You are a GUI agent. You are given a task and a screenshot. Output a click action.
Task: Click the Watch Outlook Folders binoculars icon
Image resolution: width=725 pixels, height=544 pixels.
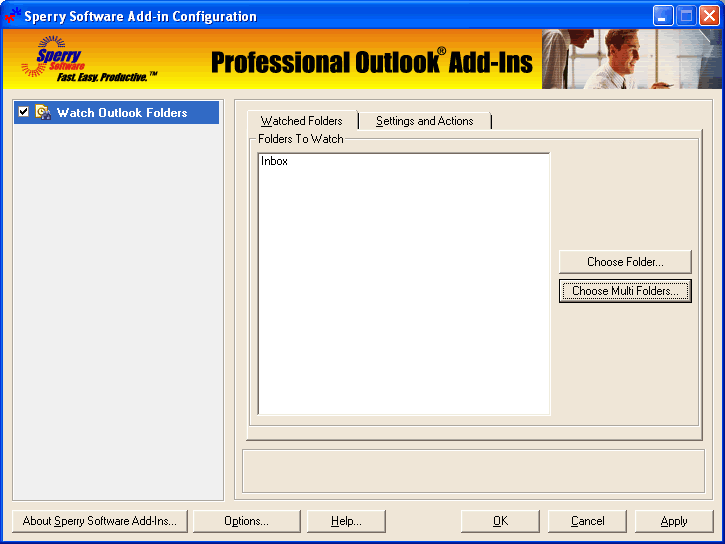coord(43,113)
